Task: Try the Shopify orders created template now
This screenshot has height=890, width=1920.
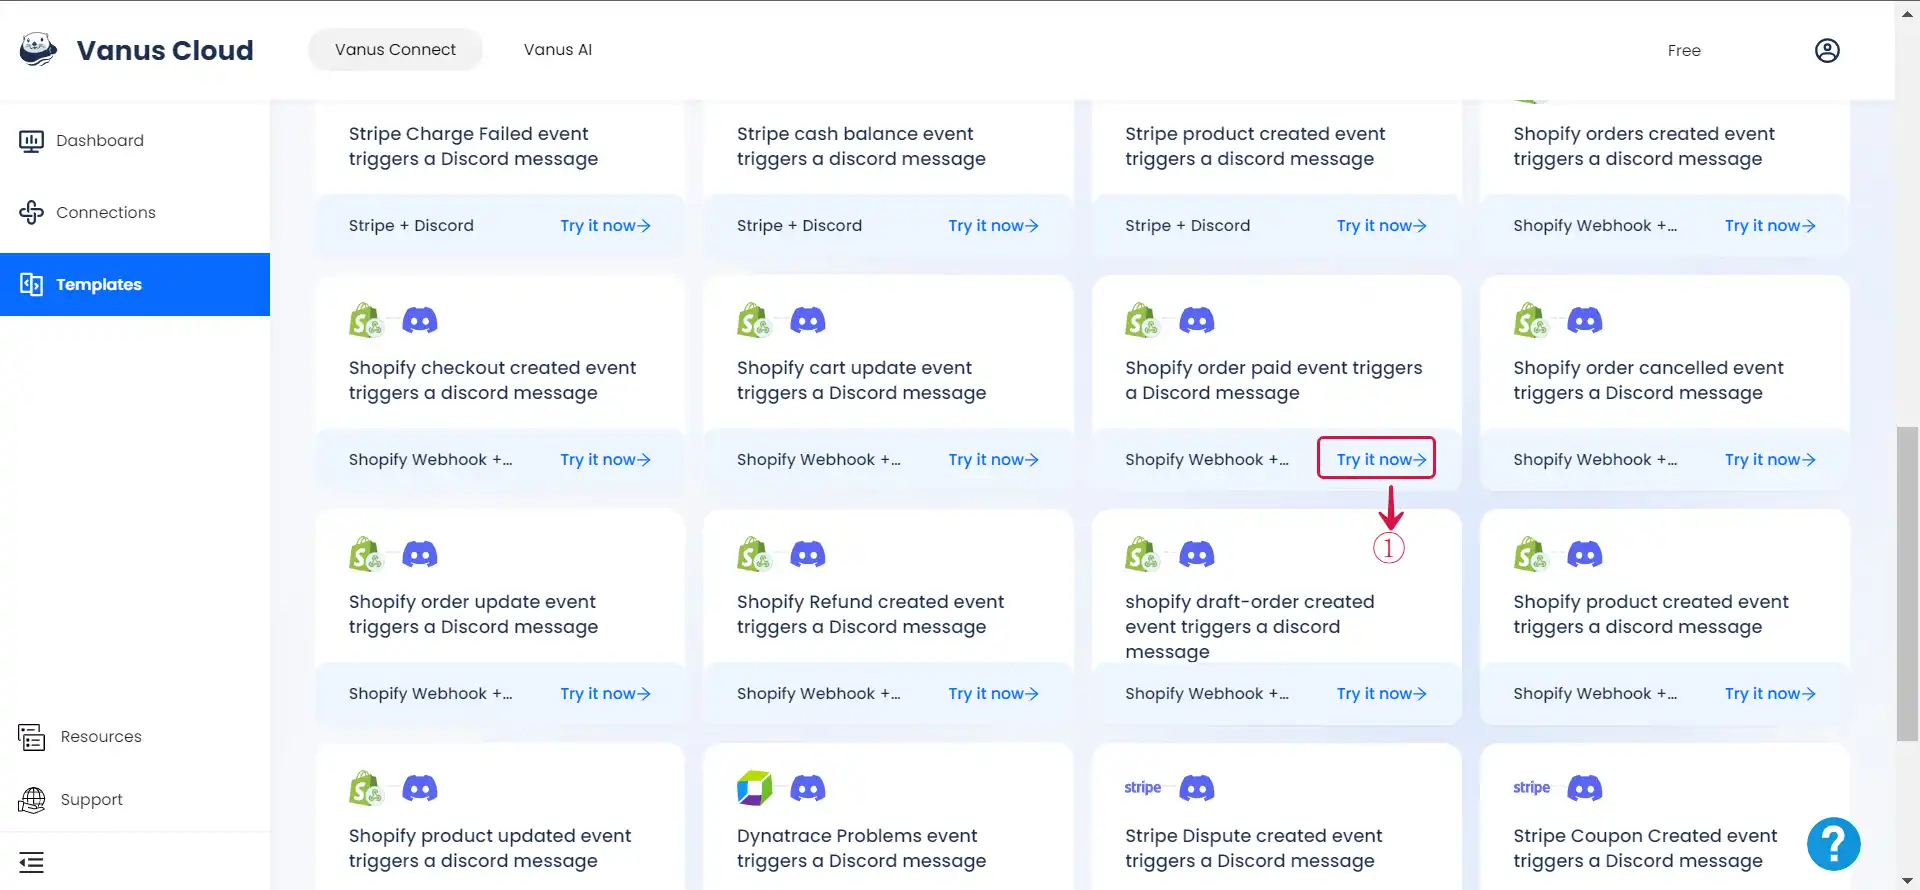Action: point(1770,226)
